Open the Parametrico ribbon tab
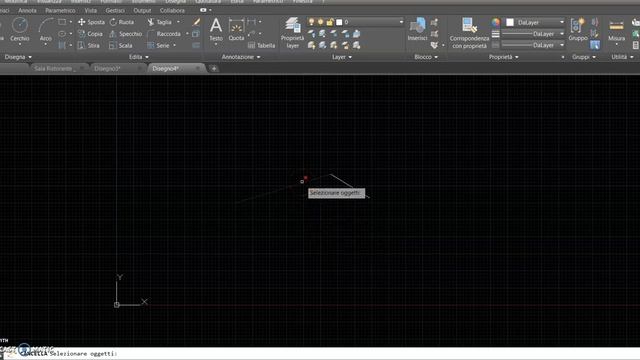Screen dimensions: 640x360 [60, 10]
